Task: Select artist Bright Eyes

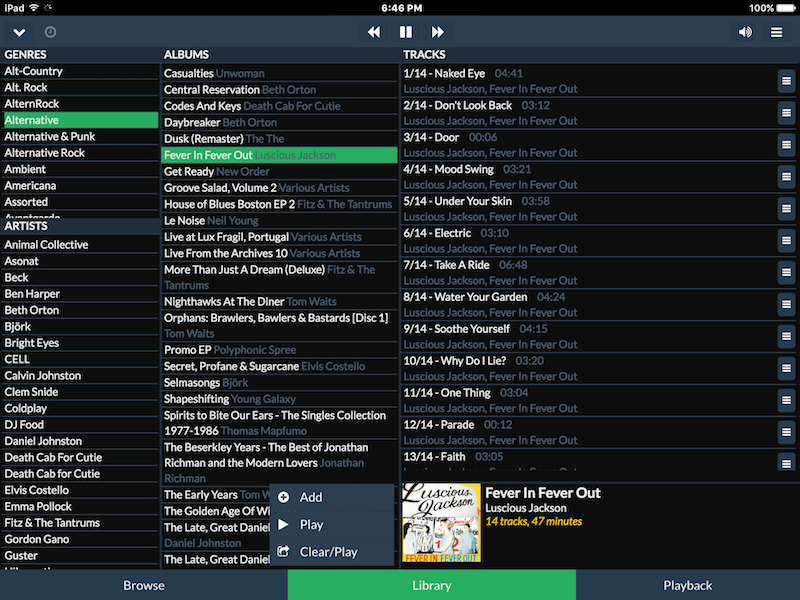Action: click(x=81, y=343)
